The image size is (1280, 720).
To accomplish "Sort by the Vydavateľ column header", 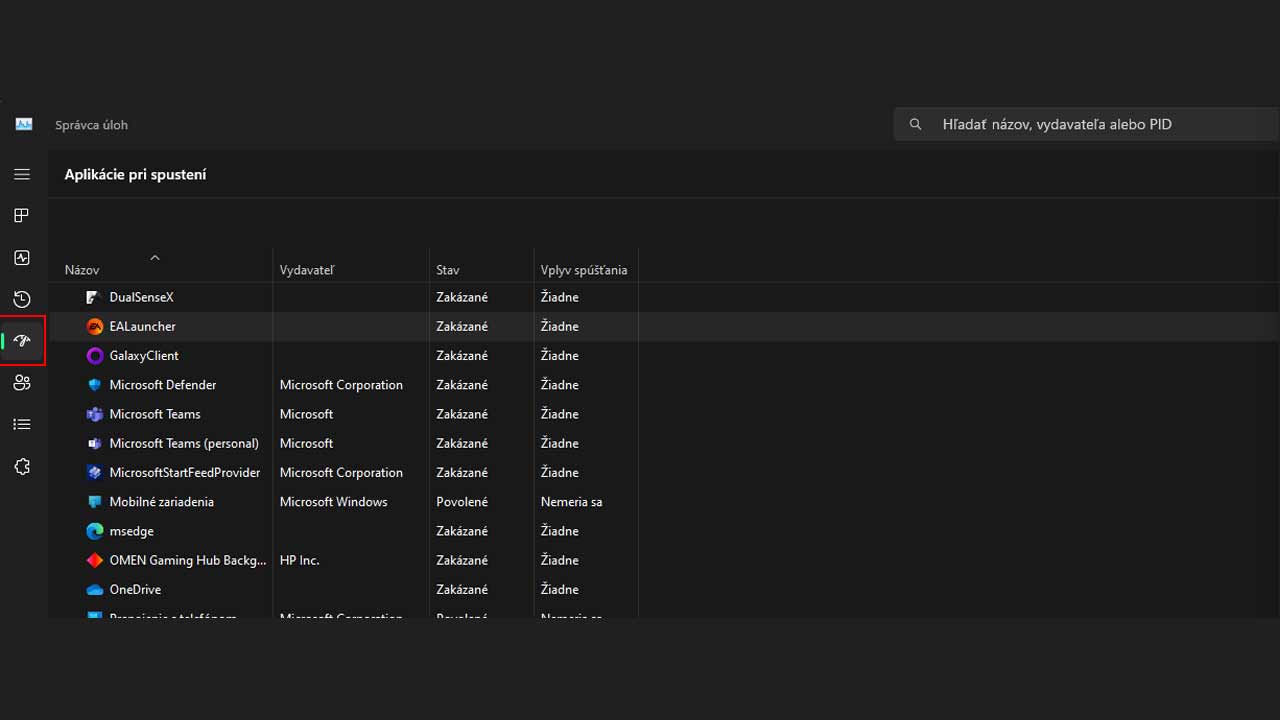I will click(x=307, y=270).
